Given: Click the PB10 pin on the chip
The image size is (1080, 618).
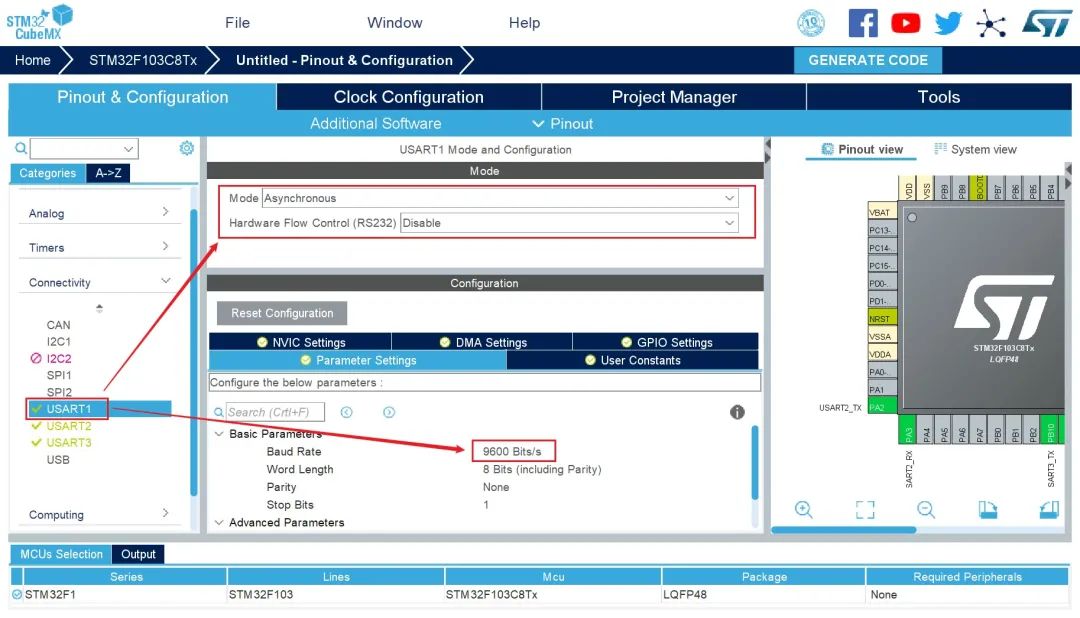Looking at the screenshot, I should (x=1050, y=429).
